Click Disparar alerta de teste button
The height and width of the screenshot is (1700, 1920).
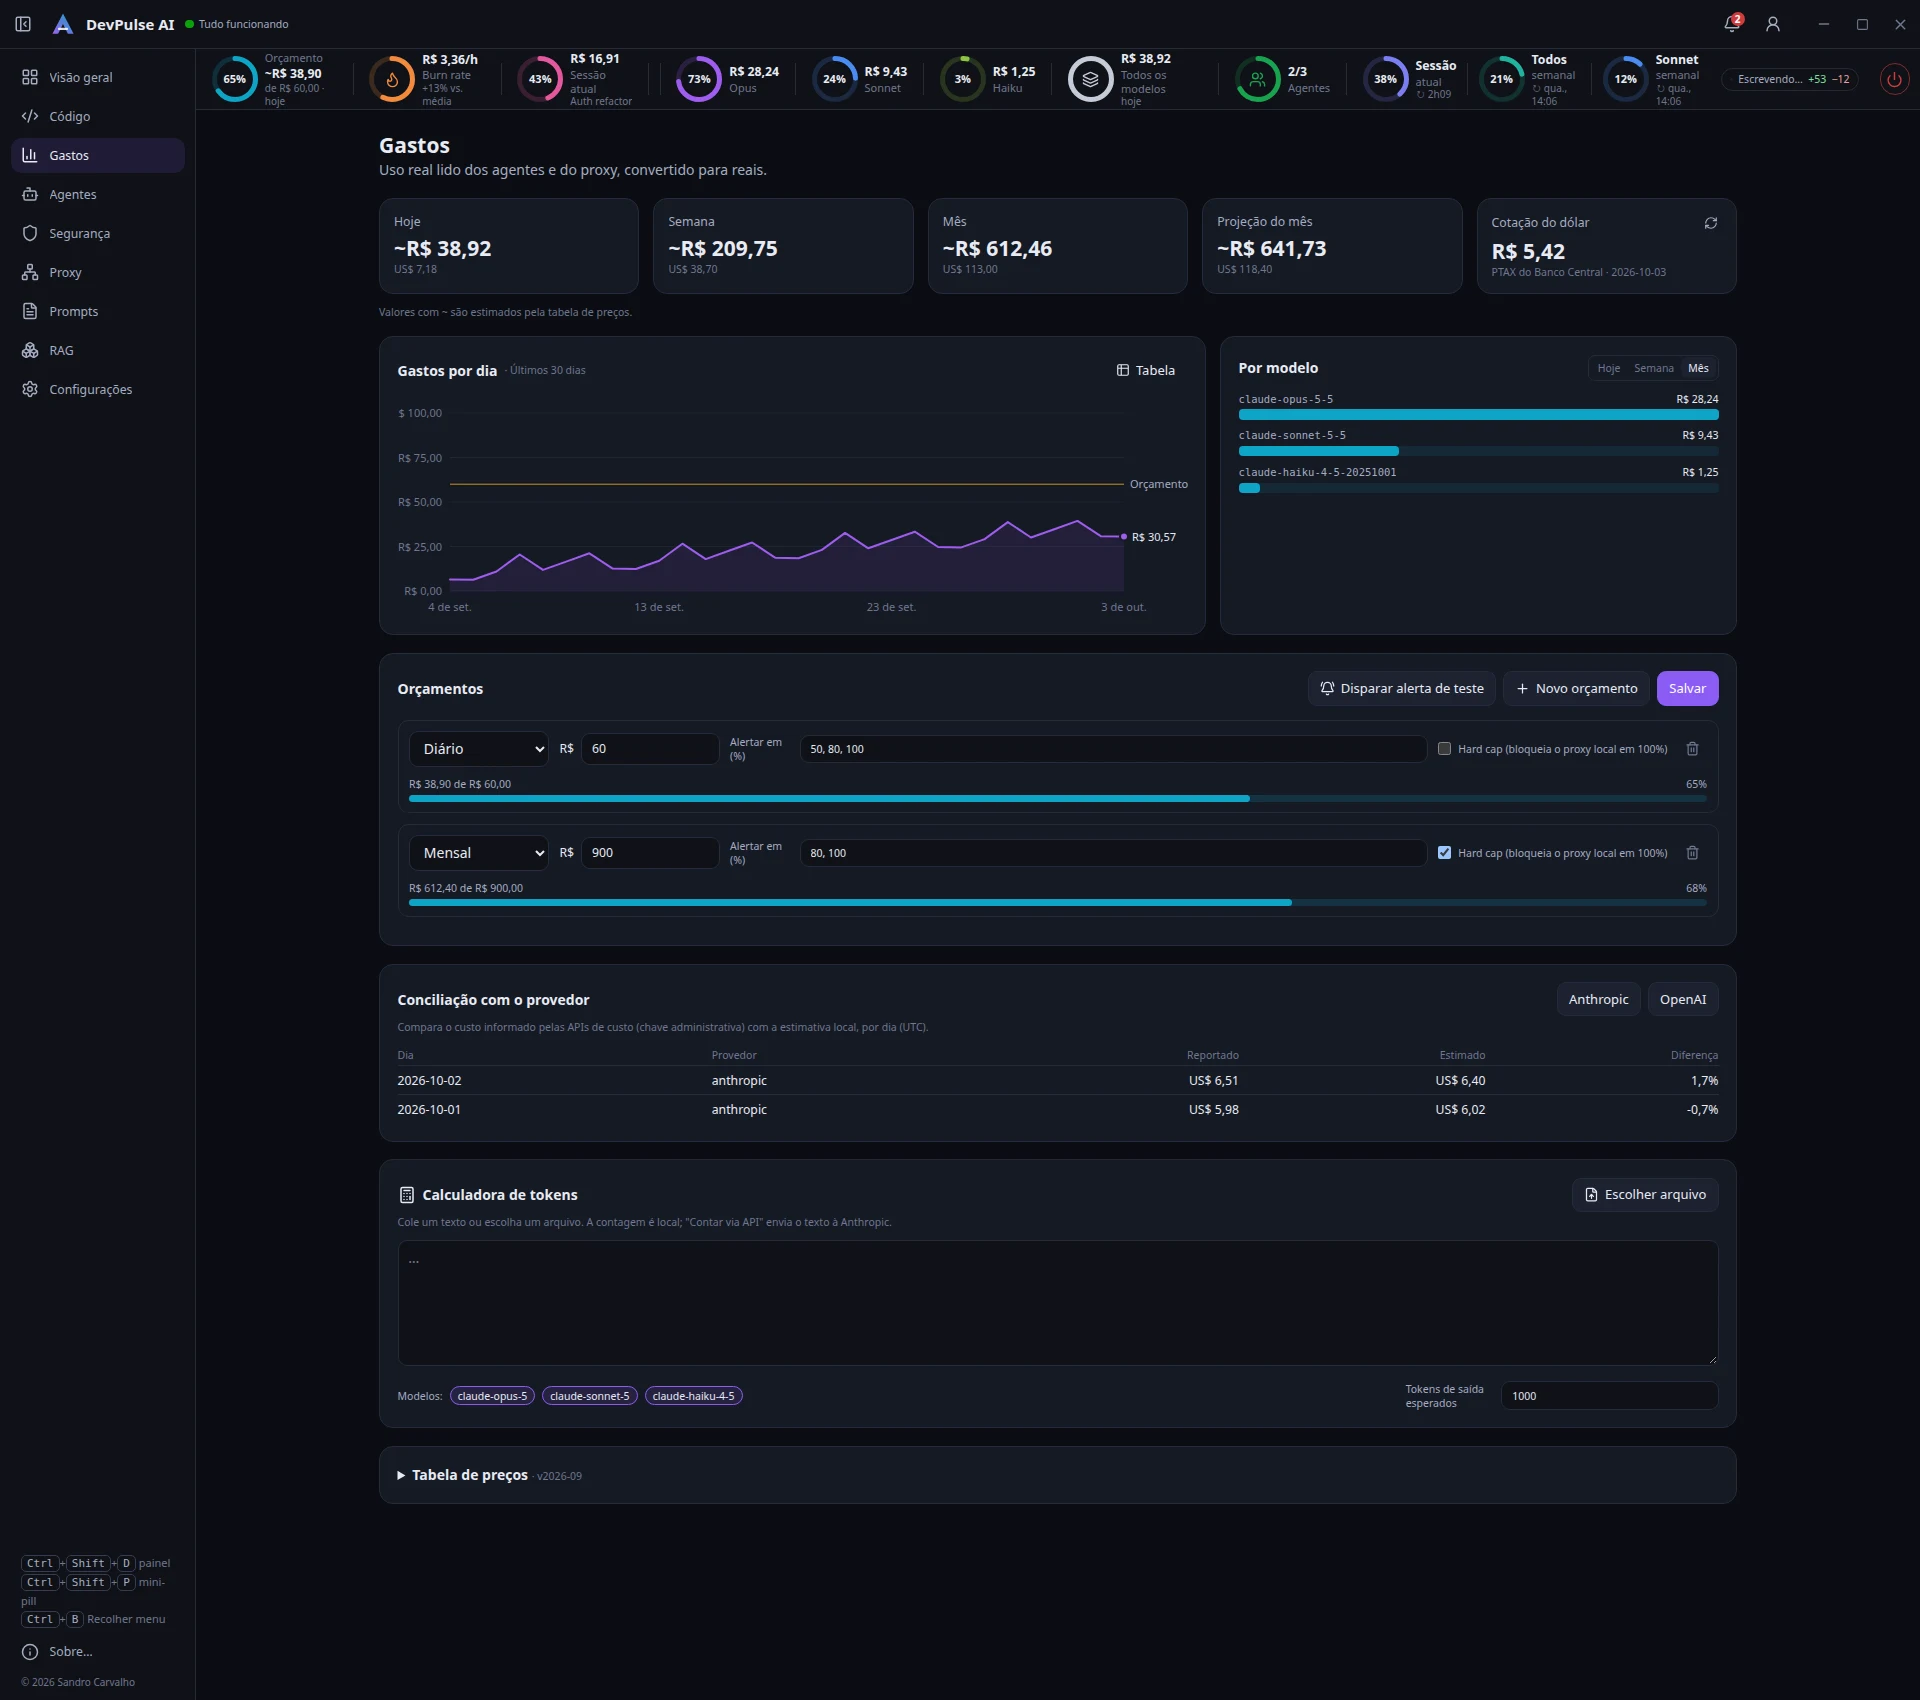point(1402,688)
